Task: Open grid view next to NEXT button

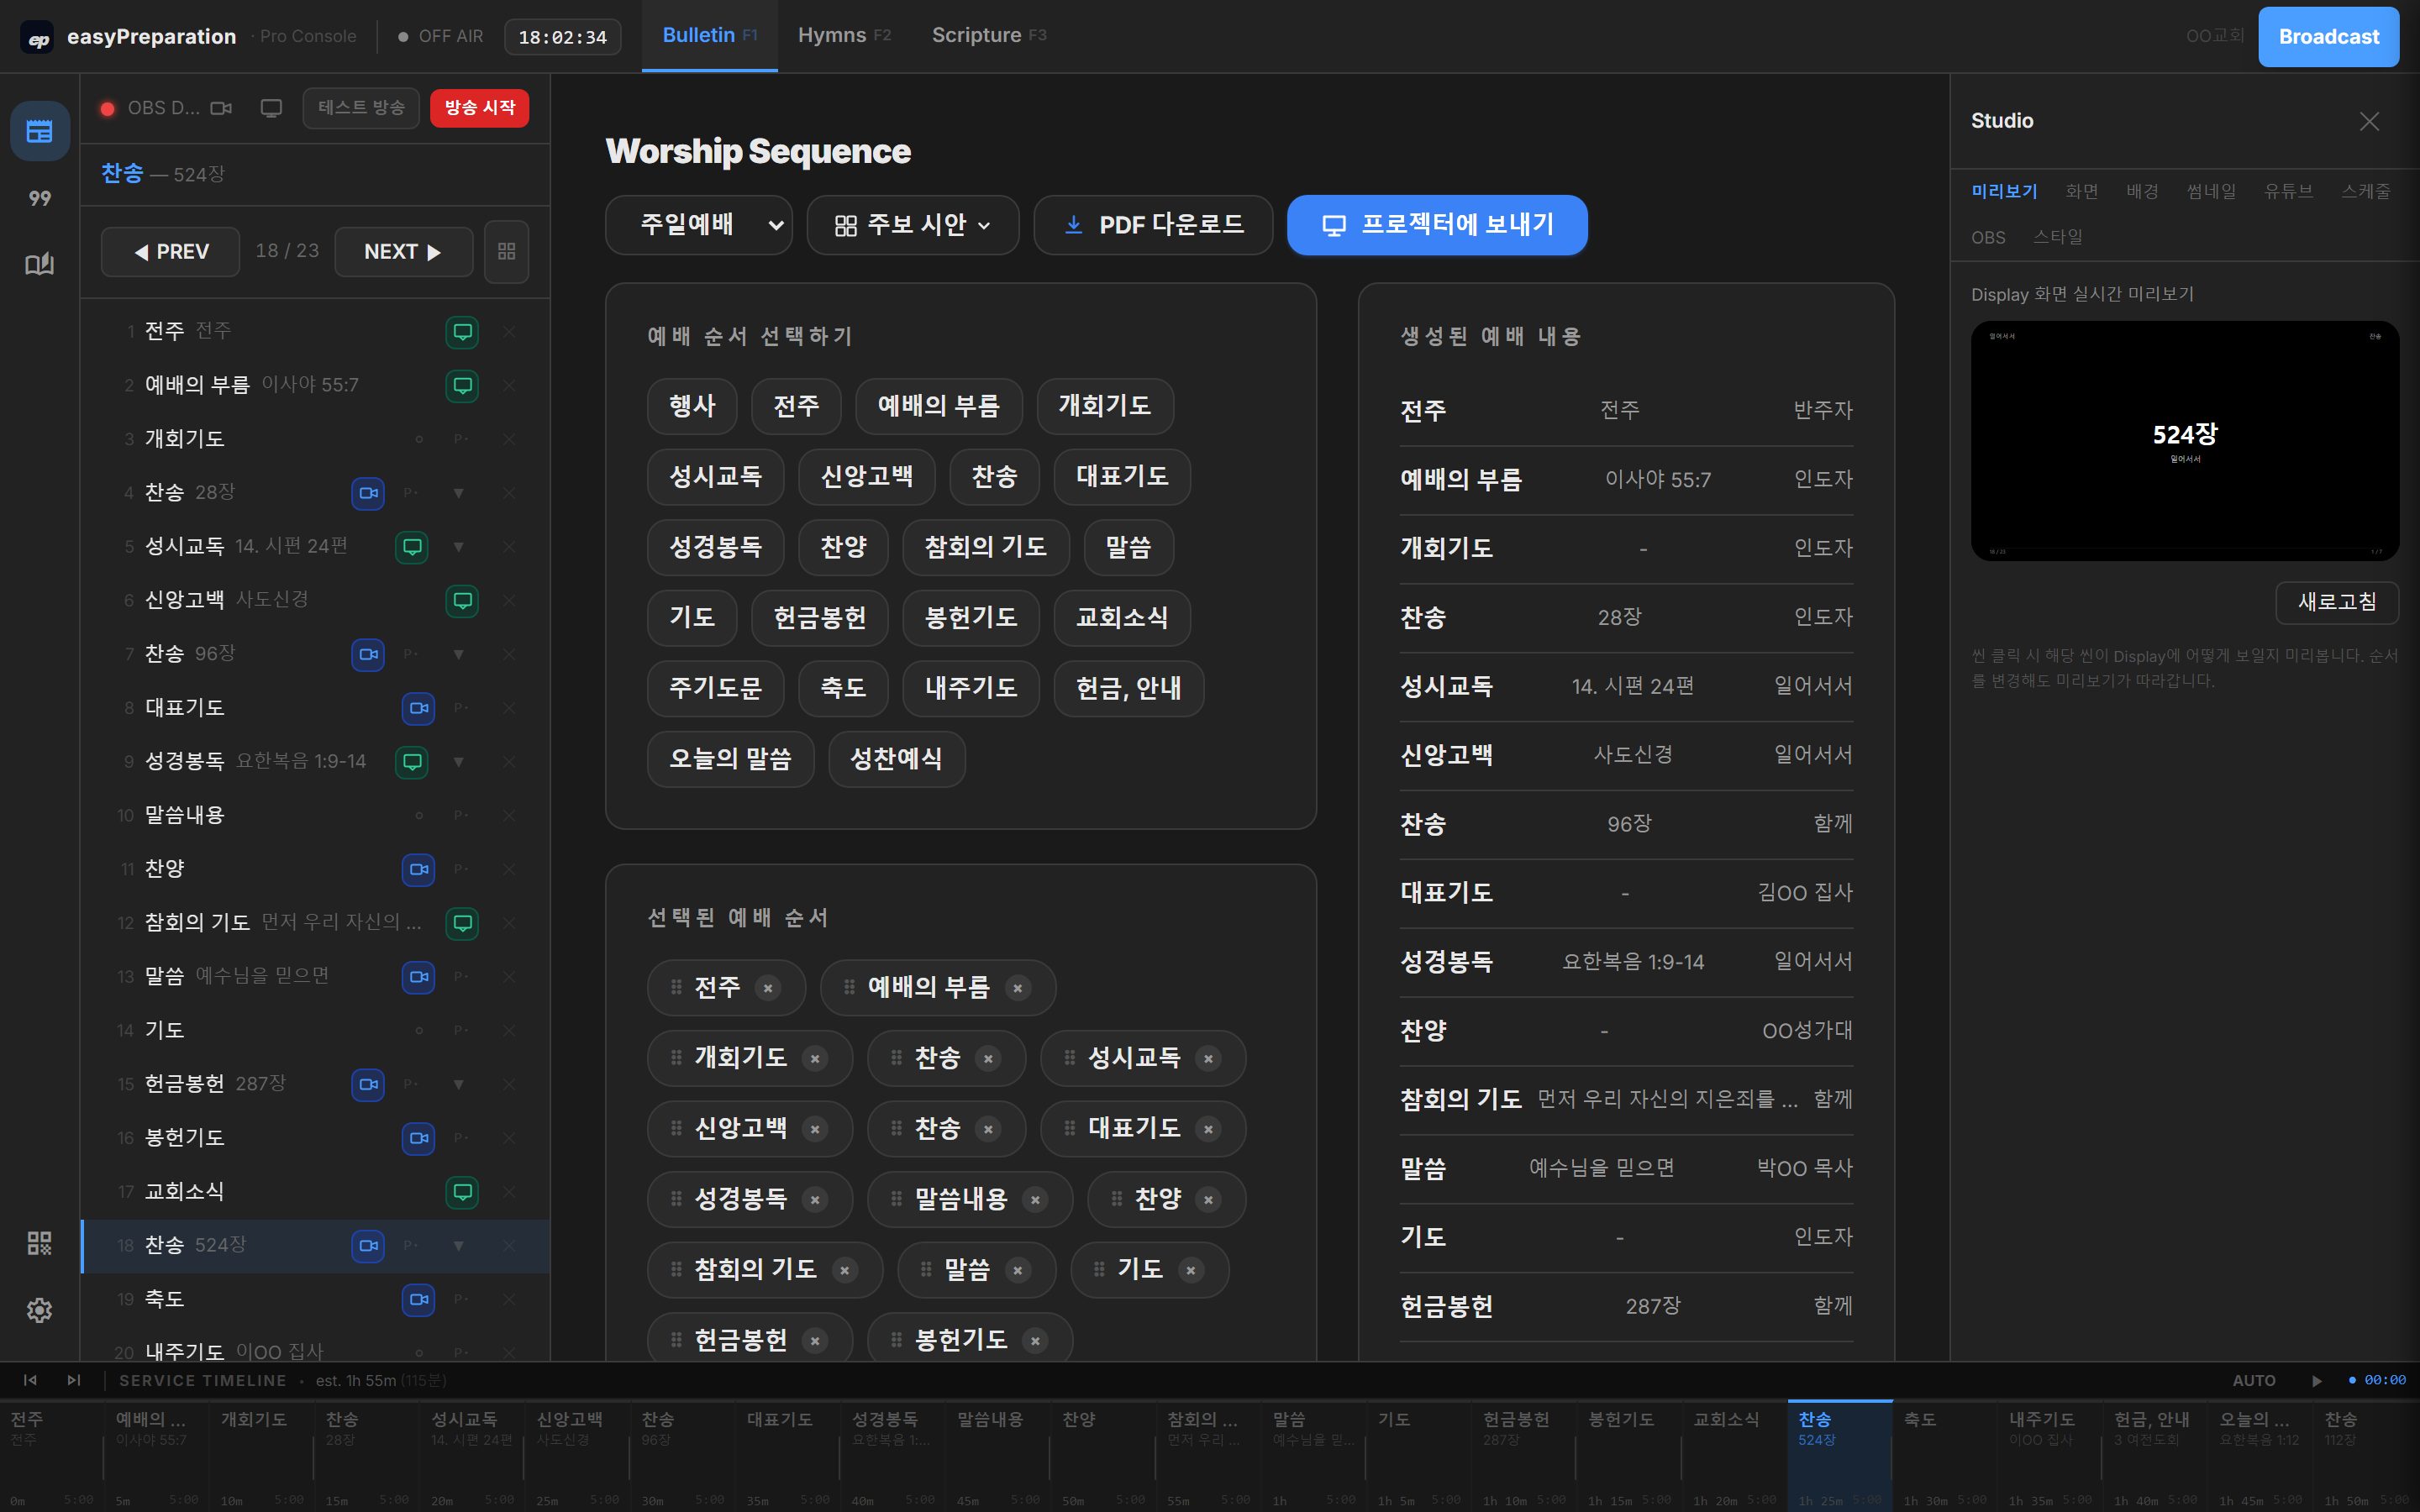Action: [507, 251]
